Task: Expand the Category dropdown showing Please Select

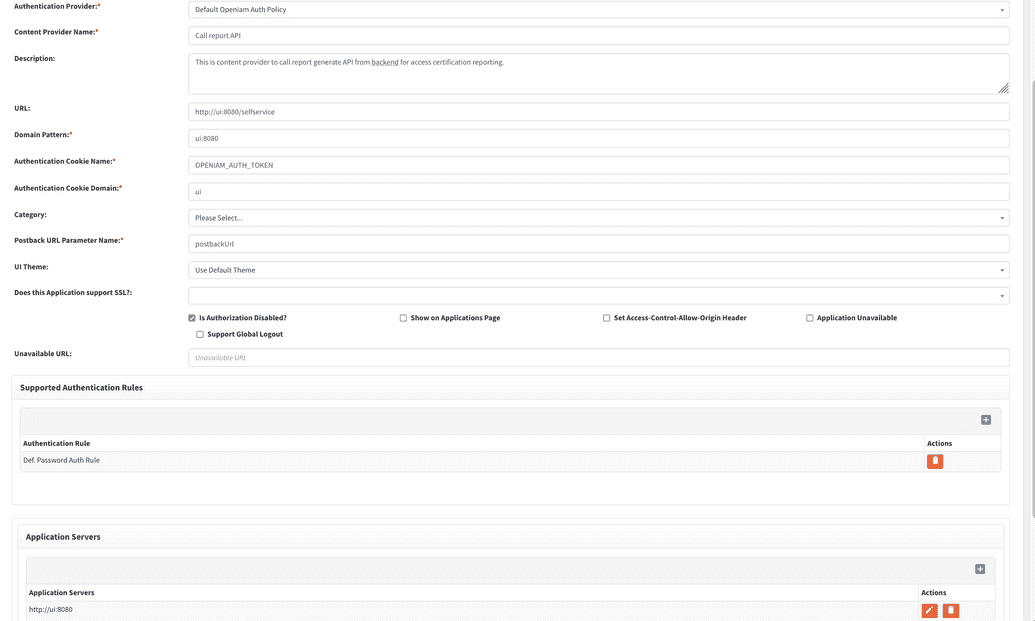Action: coord(598,217)
